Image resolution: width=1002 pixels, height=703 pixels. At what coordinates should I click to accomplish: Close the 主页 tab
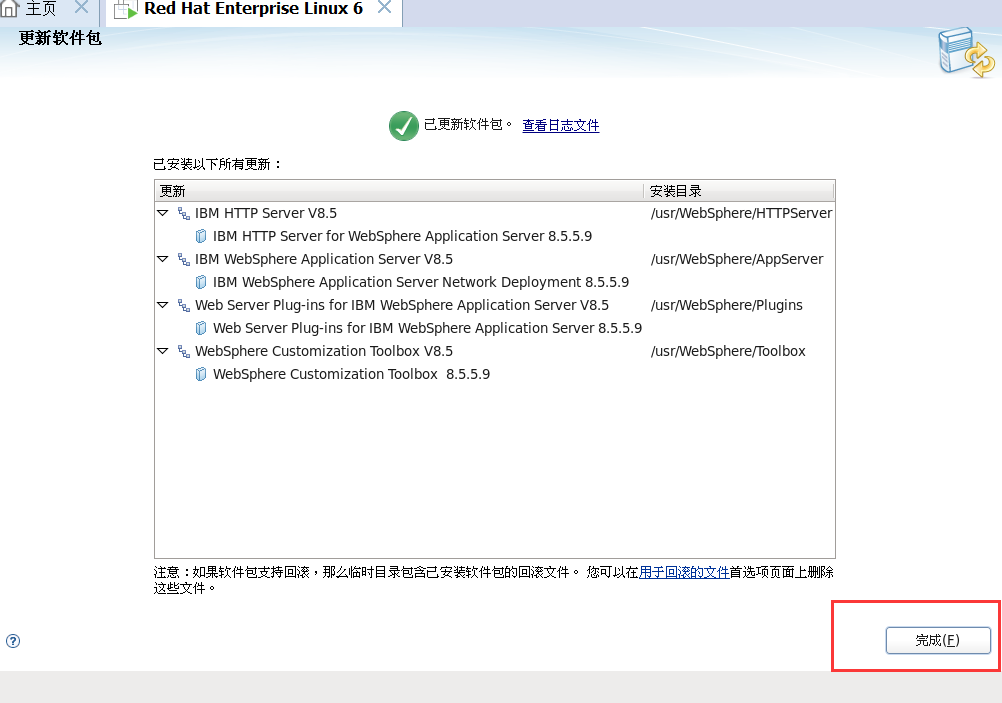point(81,8)
